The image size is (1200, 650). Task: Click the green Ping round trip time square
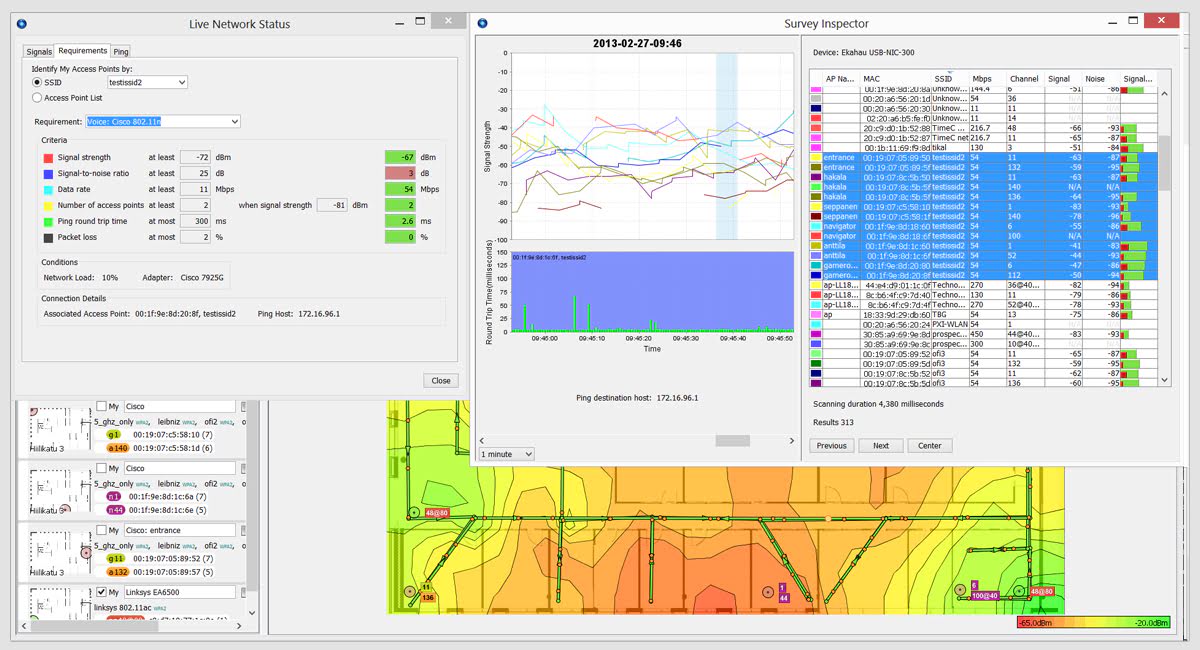[x=48, y=221]
